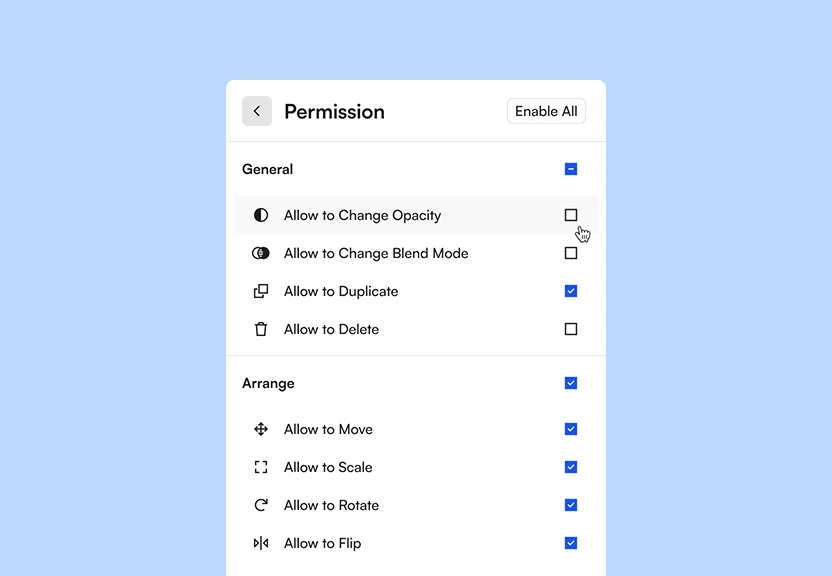Click the move arrows icon
This screenshot has height=576, width=832.
261,429
